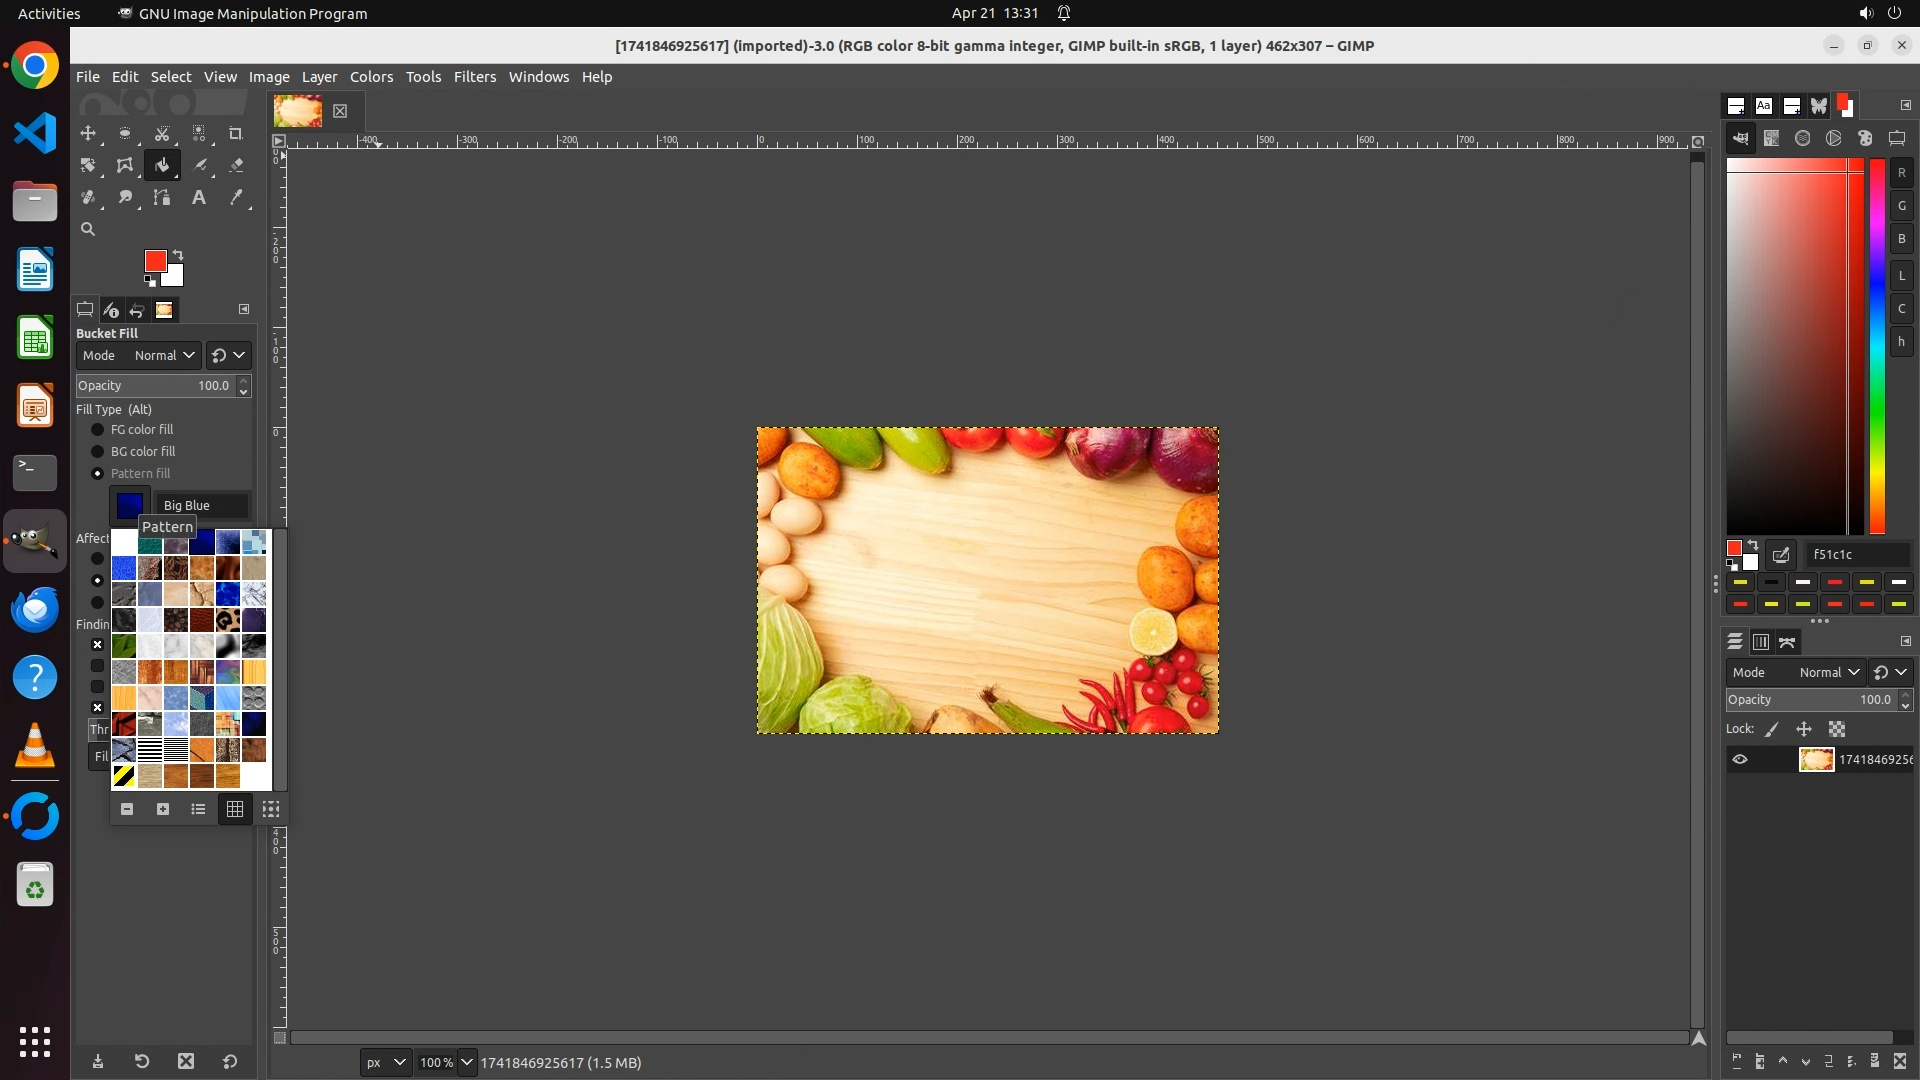Toggle visibility eye of the image layer
1920x1080 pixels.
coord(1740,759)
